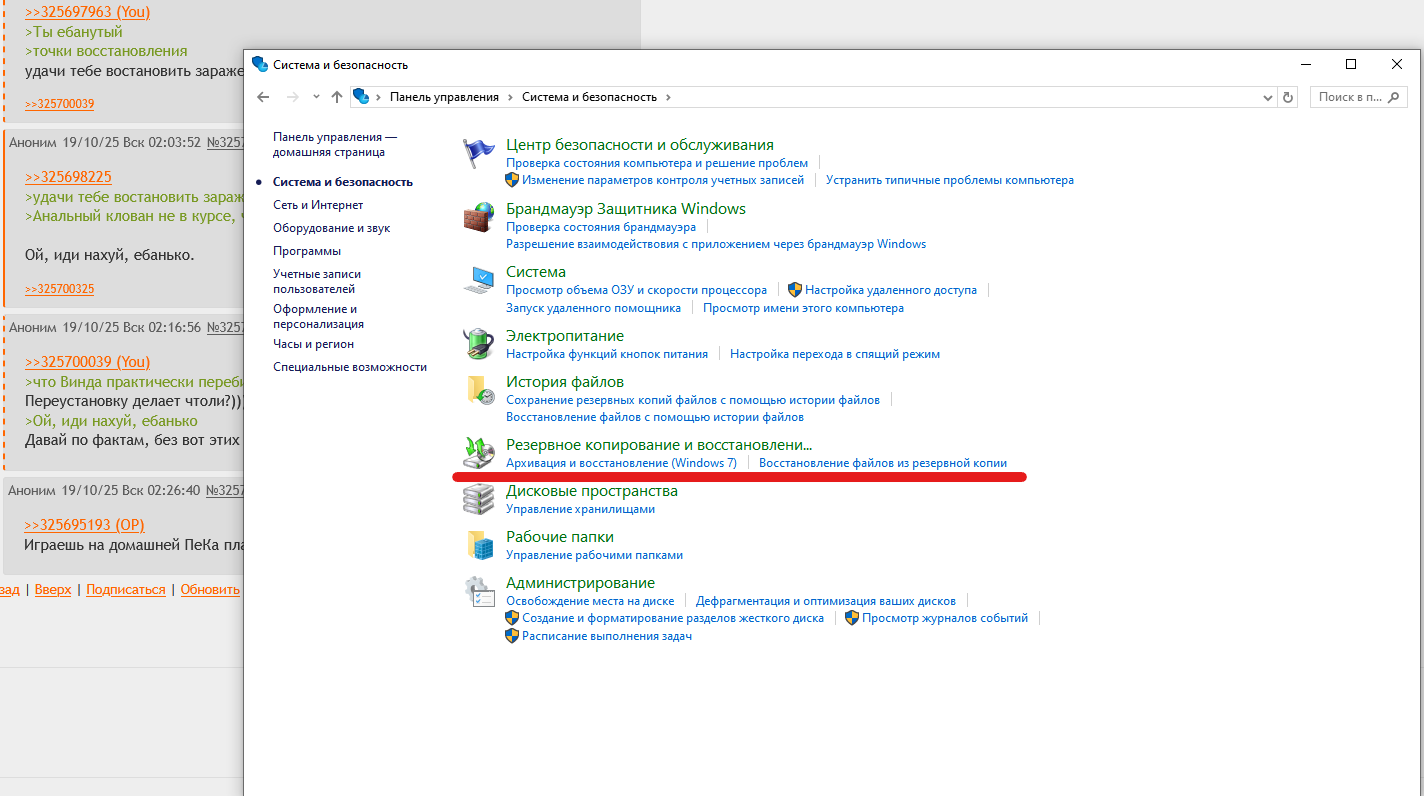Click 'Восстановление файлов с помощью истории файлов'

[x=655, y=417]
